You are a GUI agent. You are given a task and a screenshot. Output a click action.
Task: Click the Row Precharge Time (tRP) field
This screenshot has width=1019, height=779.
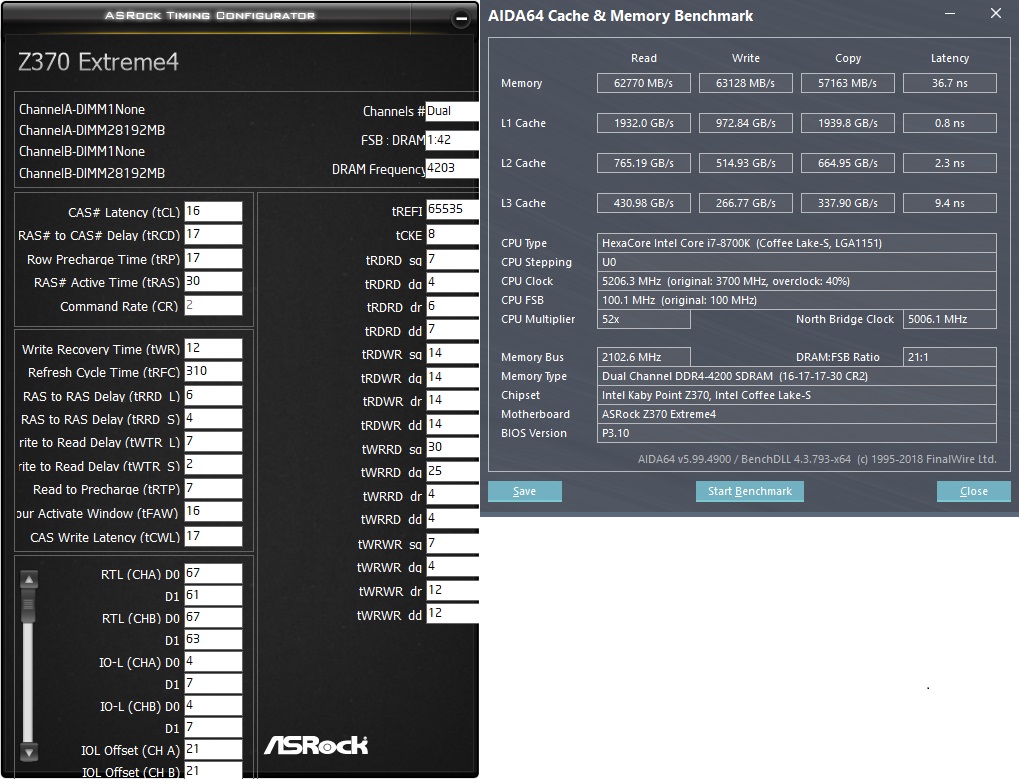point(213,259)
